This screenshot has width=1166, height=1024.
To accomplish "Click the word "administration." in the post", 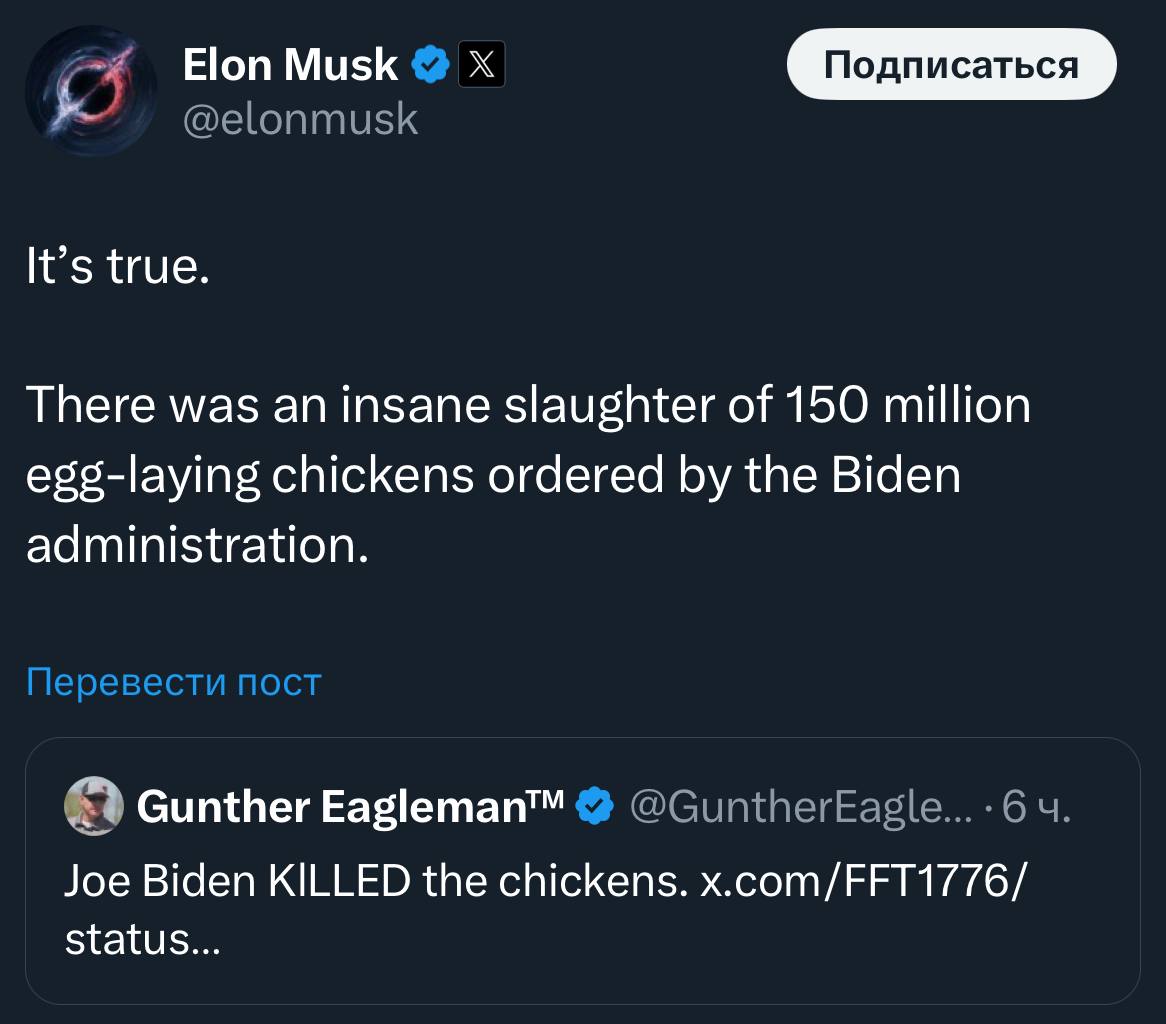I will coord(197,543).
